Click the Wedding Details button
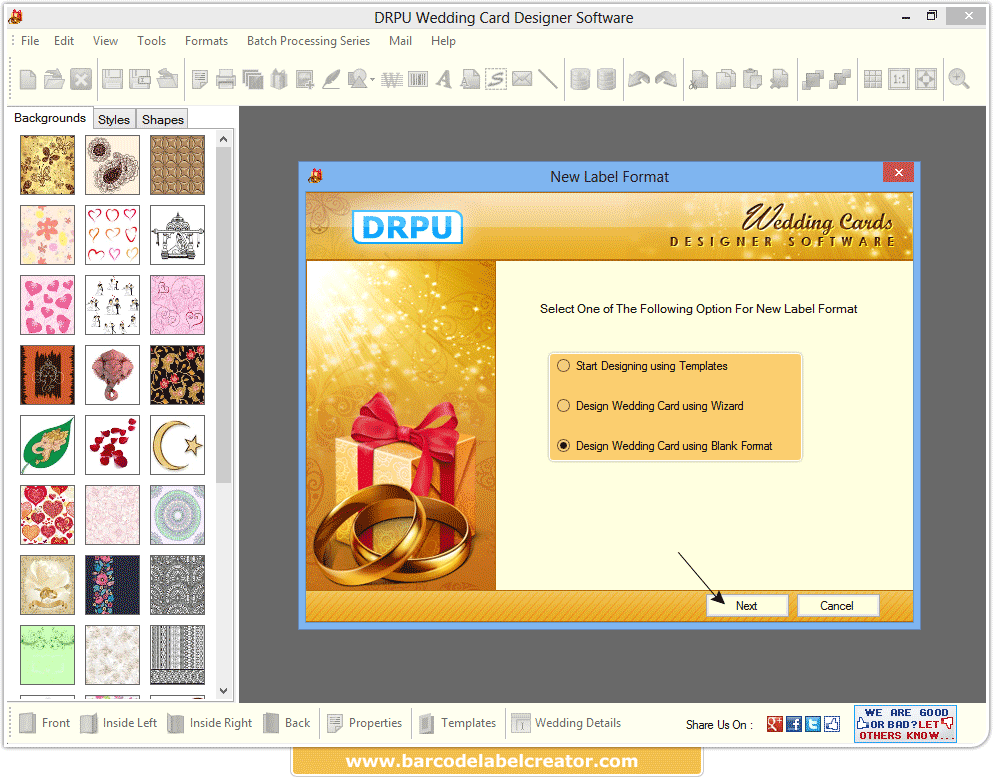 566,723
